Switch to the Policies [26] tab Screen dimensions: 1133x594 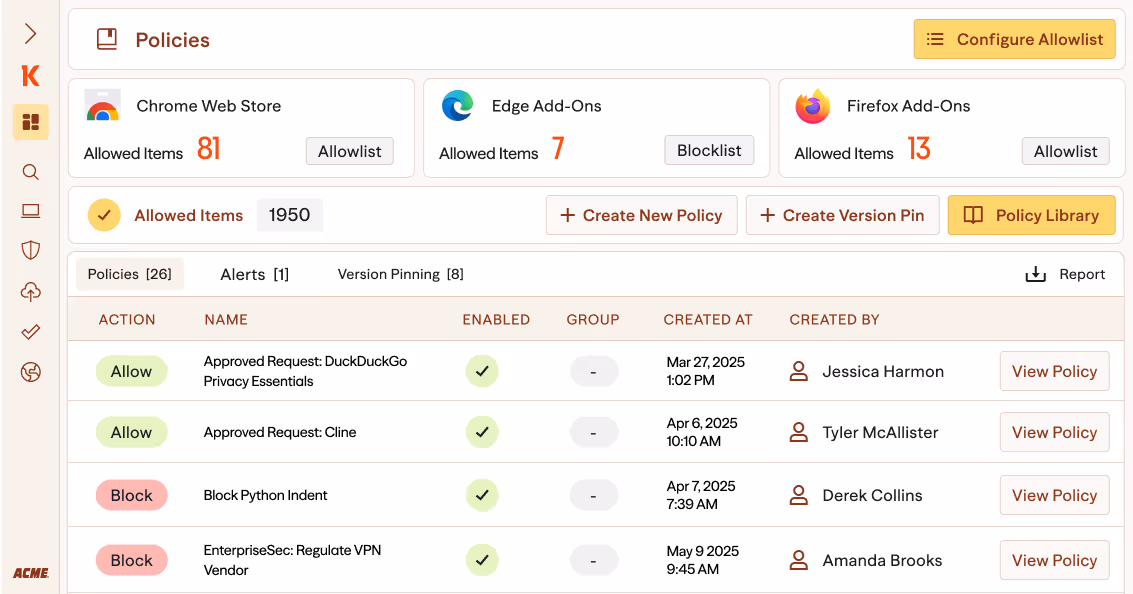click(x=130, y=274)
